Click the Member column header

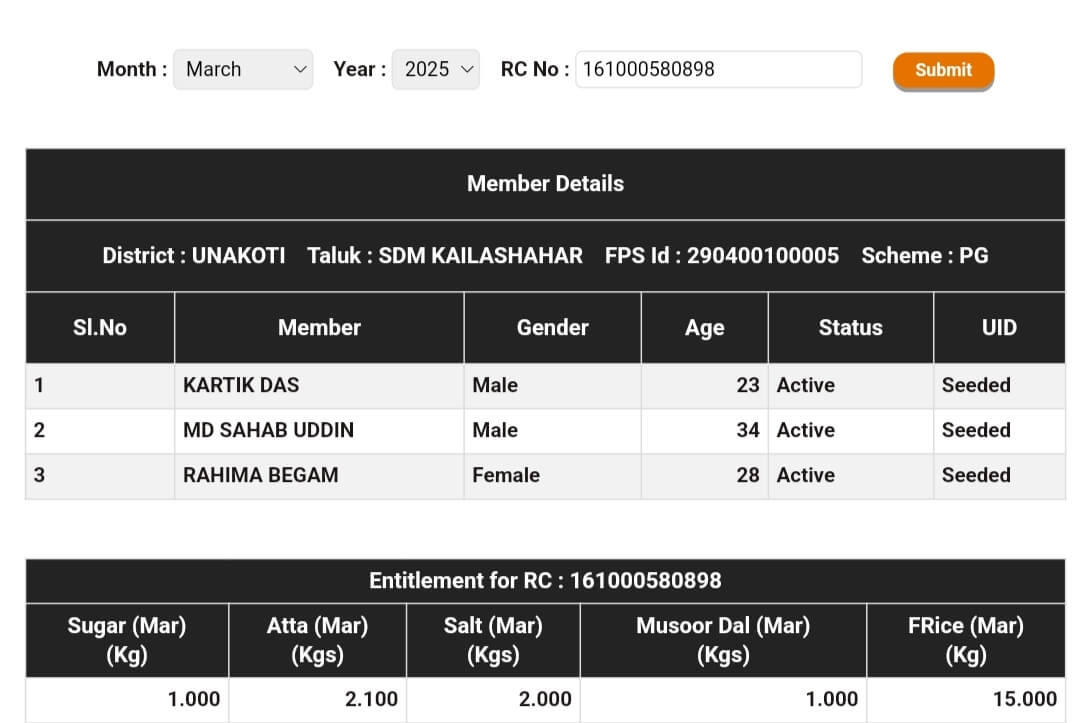[x=319, y=328]
